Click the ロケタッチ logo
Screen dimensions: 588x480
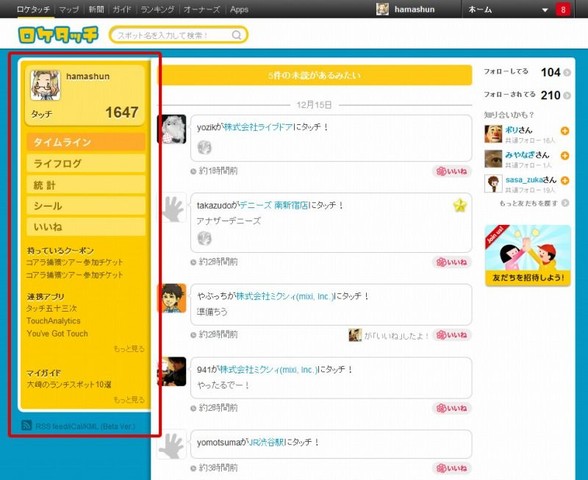(58, 35)
